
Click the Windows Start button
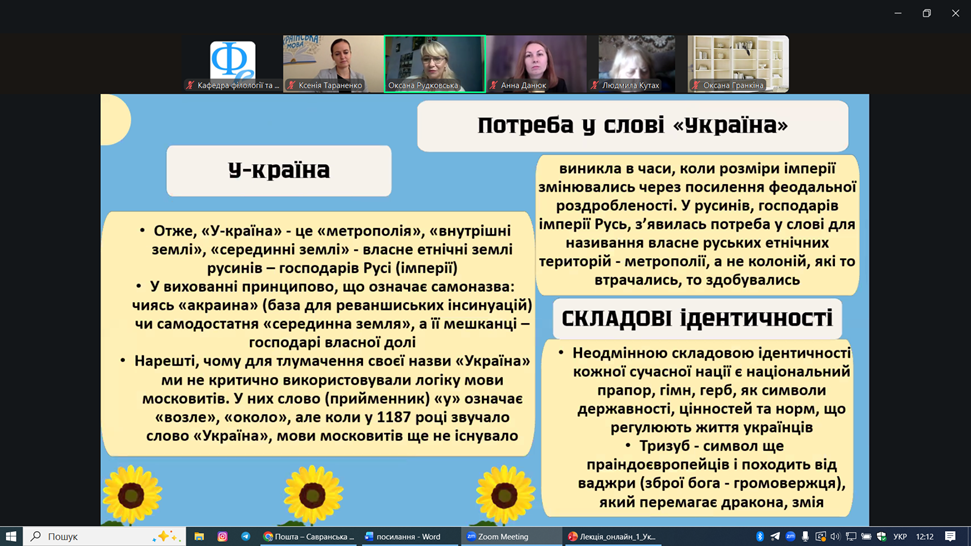(11, 537)
